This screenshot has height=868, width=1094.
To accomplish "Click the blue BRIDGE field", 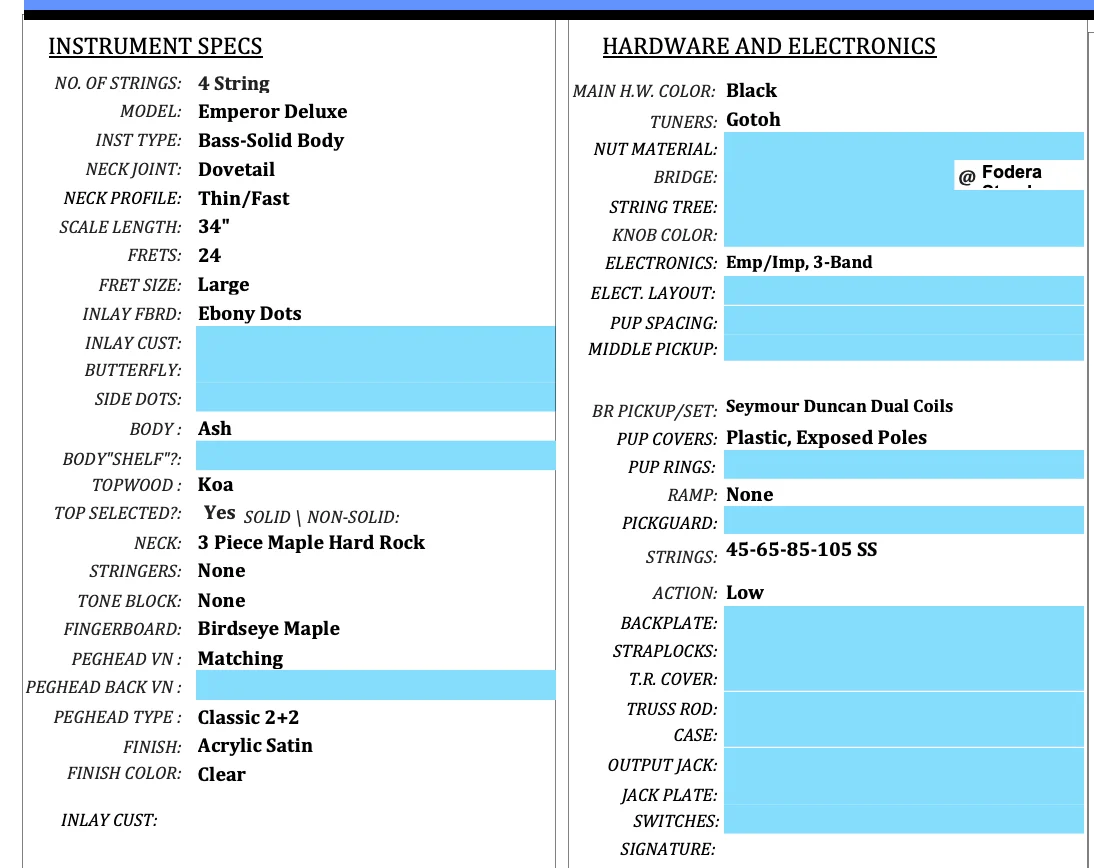I will click(x=839, y=175).
